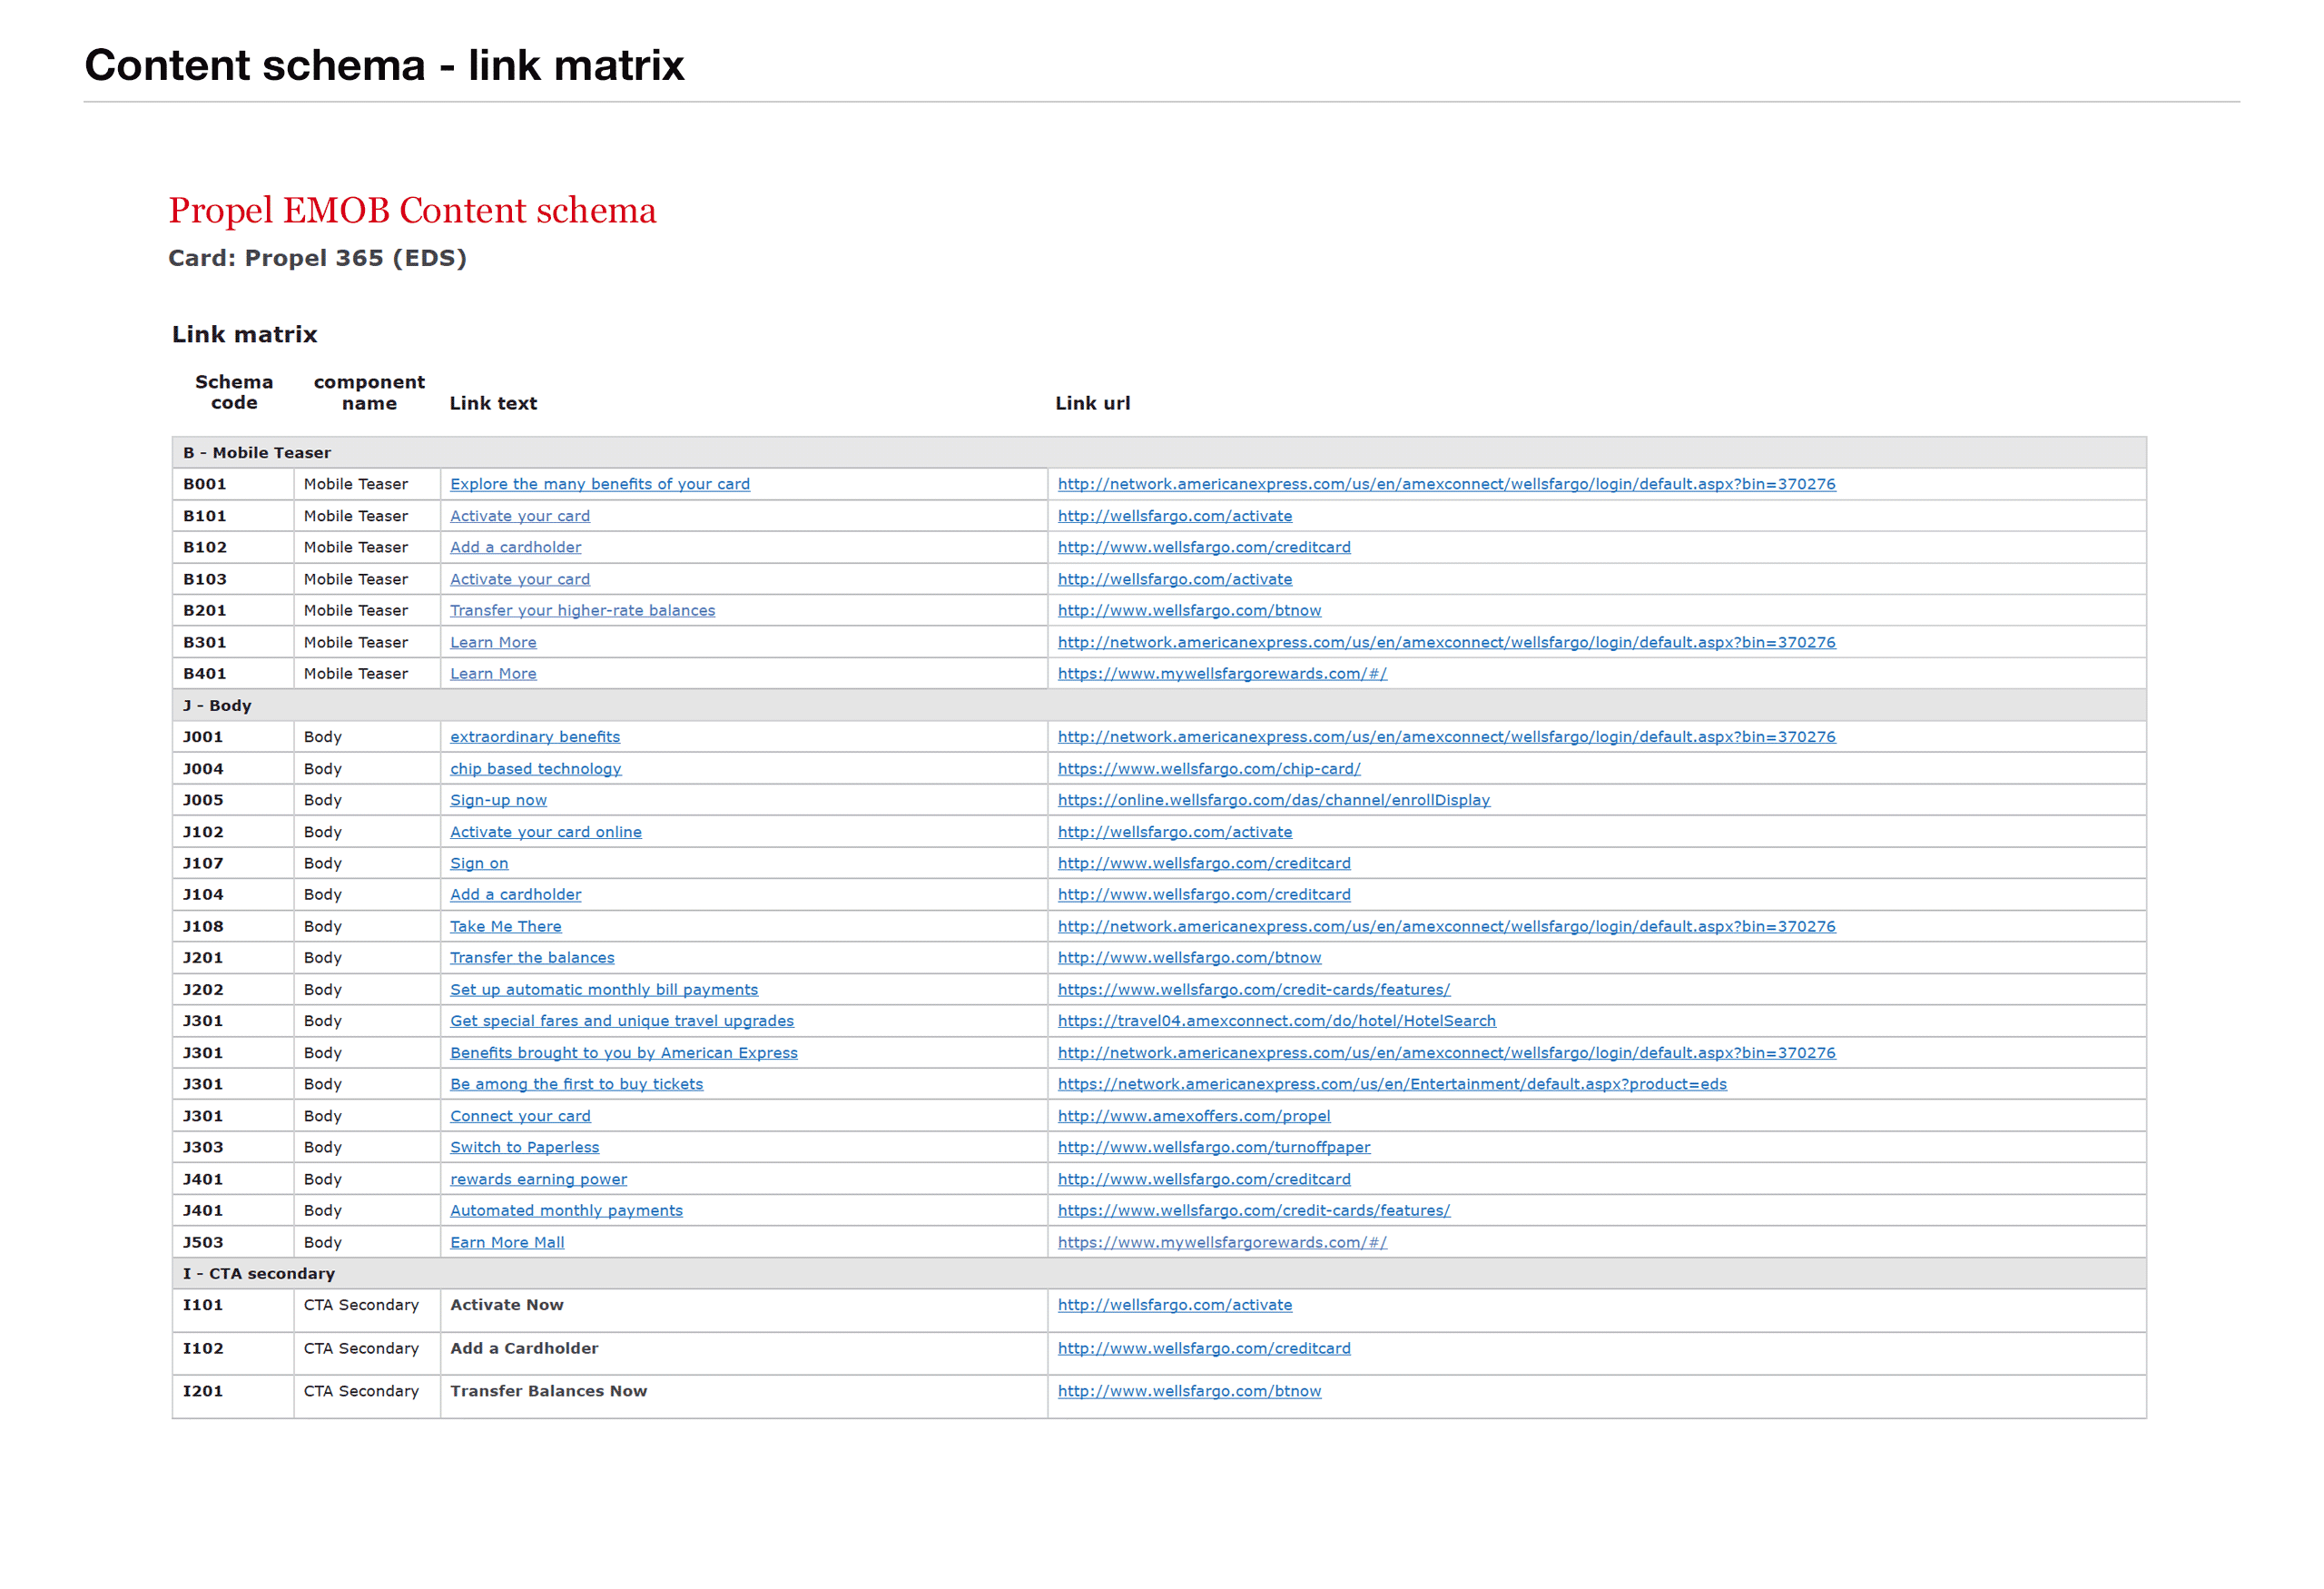Click 'Transfer your higher-rate balances' link
This screenshot has height=1589, width=2324.
tap(582, 610)
